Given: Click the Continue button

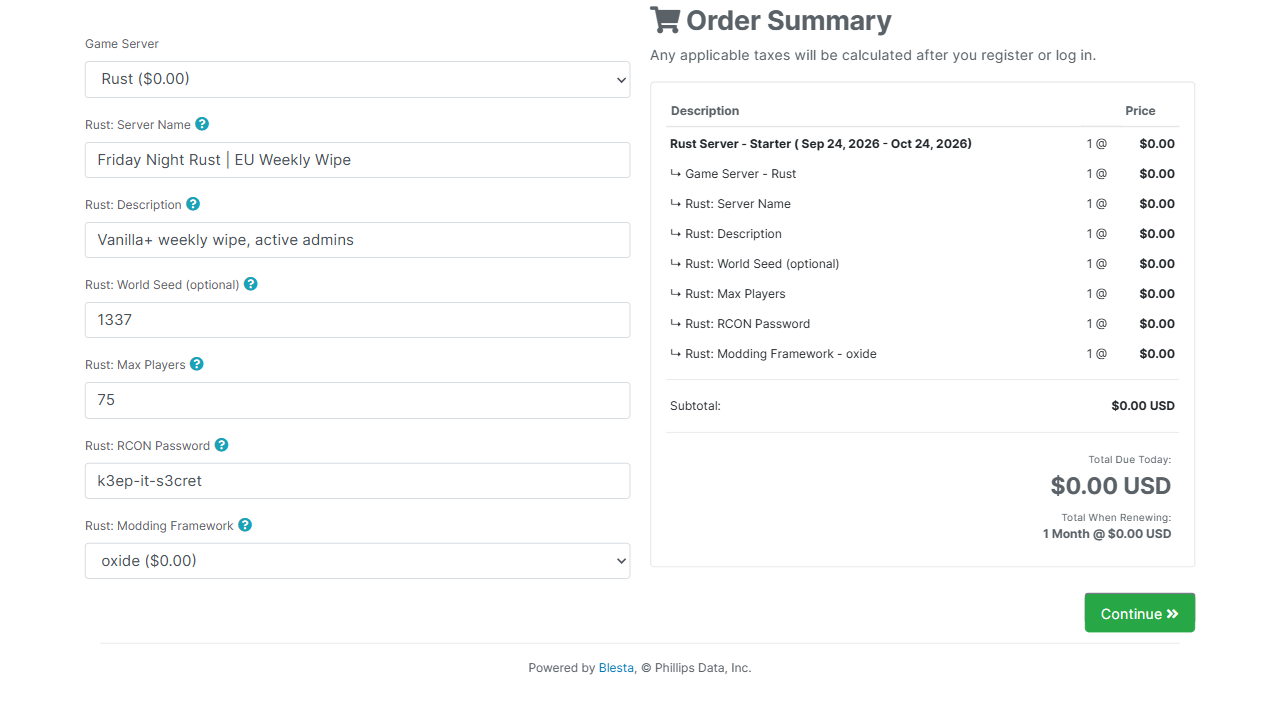Looking at the screenshot, I should [x=1139, y=613].
